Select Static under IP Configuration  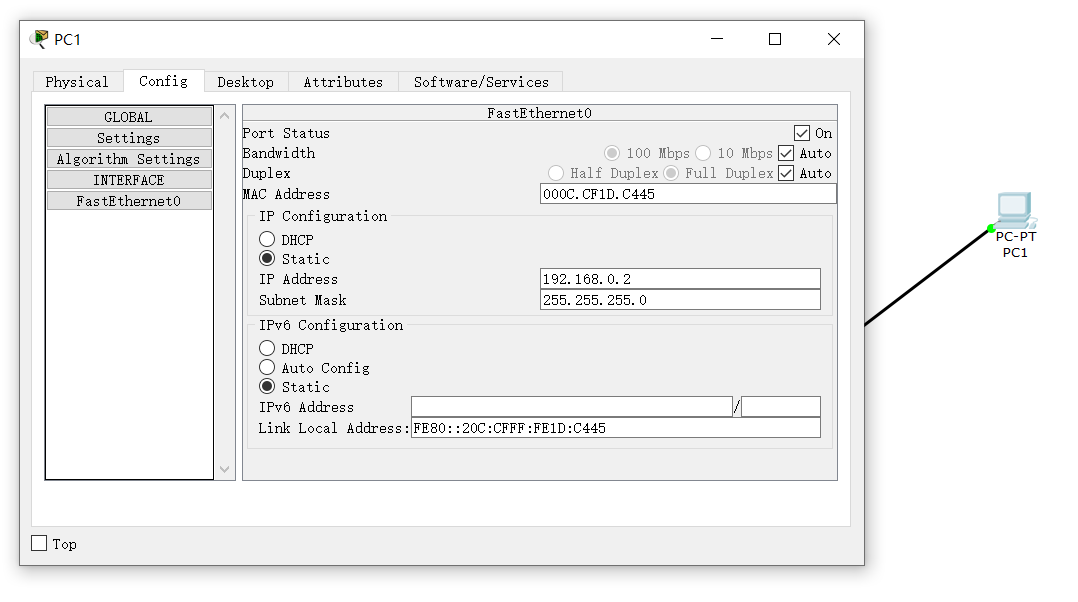pos(267,258)
